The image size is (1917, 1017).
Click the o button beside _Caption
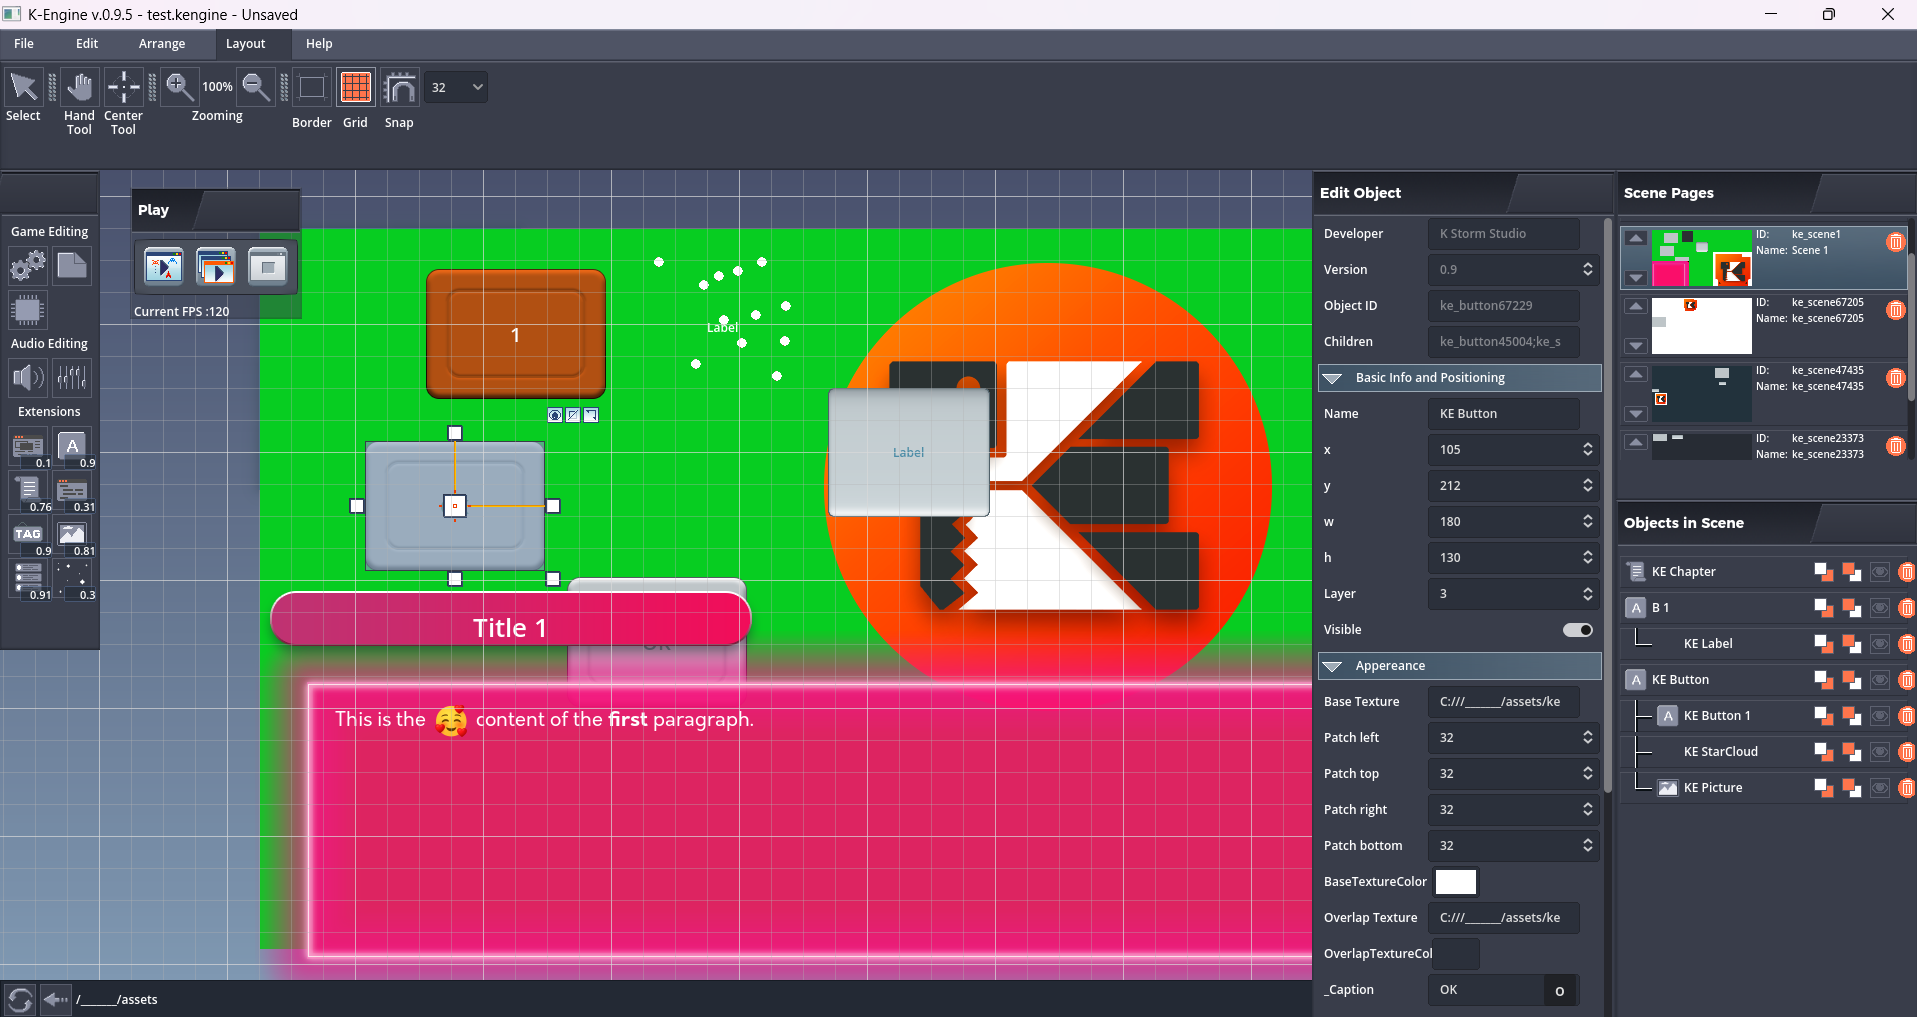click(1560, 990)
